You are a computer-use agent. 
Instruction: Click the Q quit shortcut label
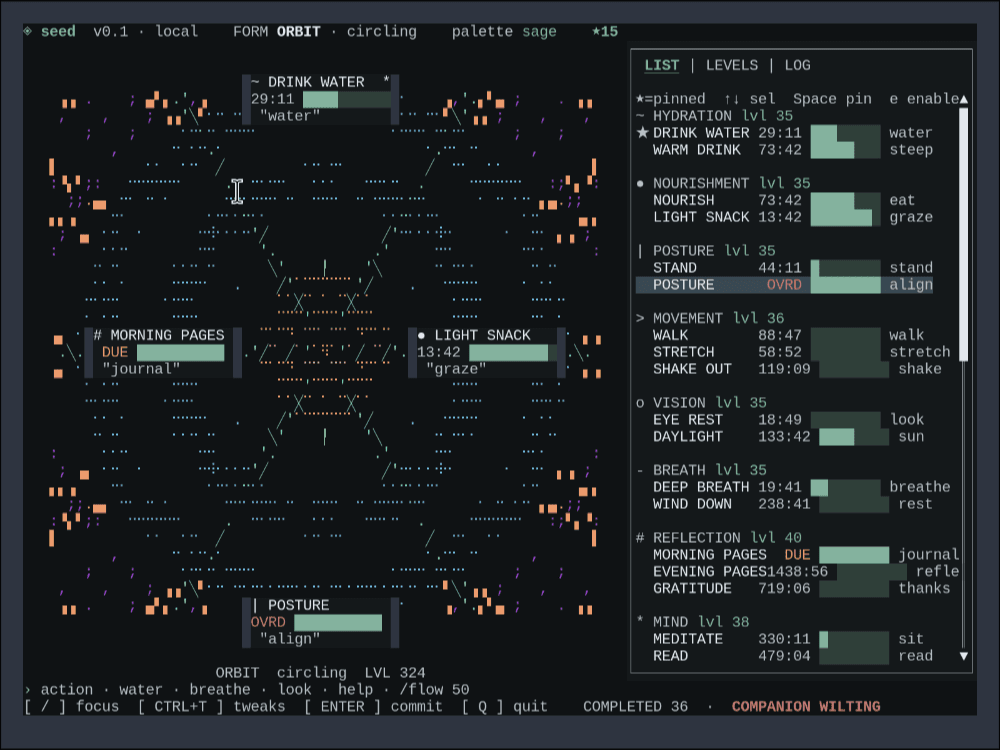point(504,706)
